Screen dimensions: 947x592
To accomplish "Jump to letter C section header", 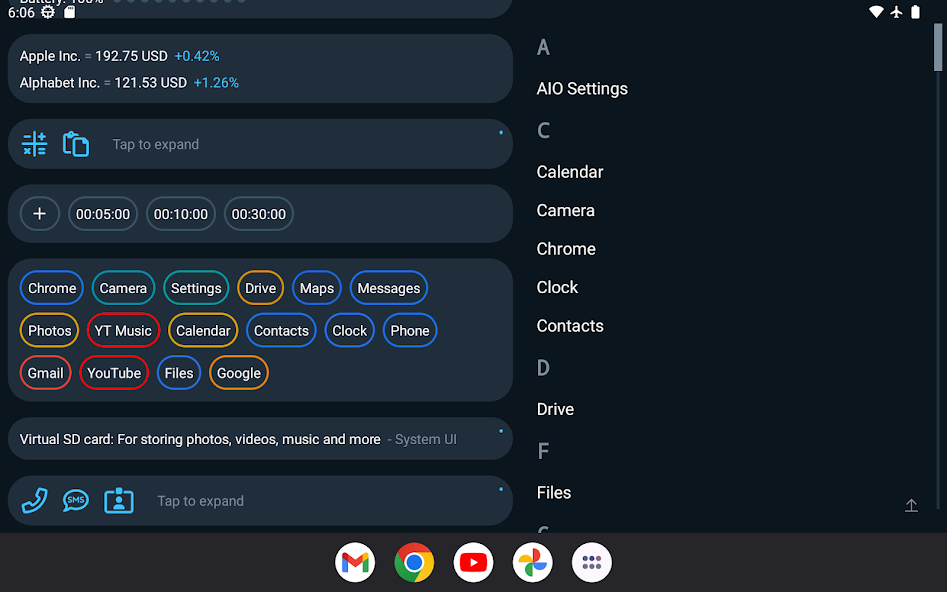I will [x=543, y=130].
